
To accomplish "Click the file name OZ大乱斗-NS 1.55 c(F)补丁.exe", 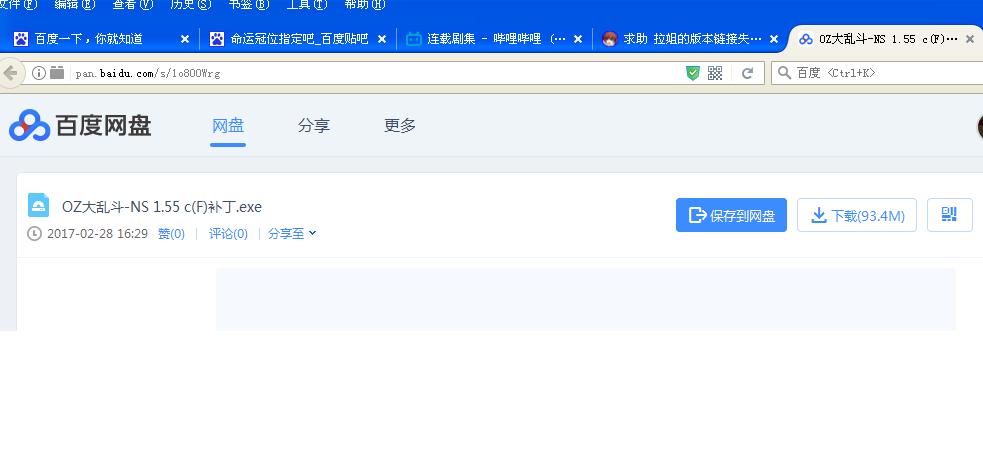I will [x=162, y=207].
